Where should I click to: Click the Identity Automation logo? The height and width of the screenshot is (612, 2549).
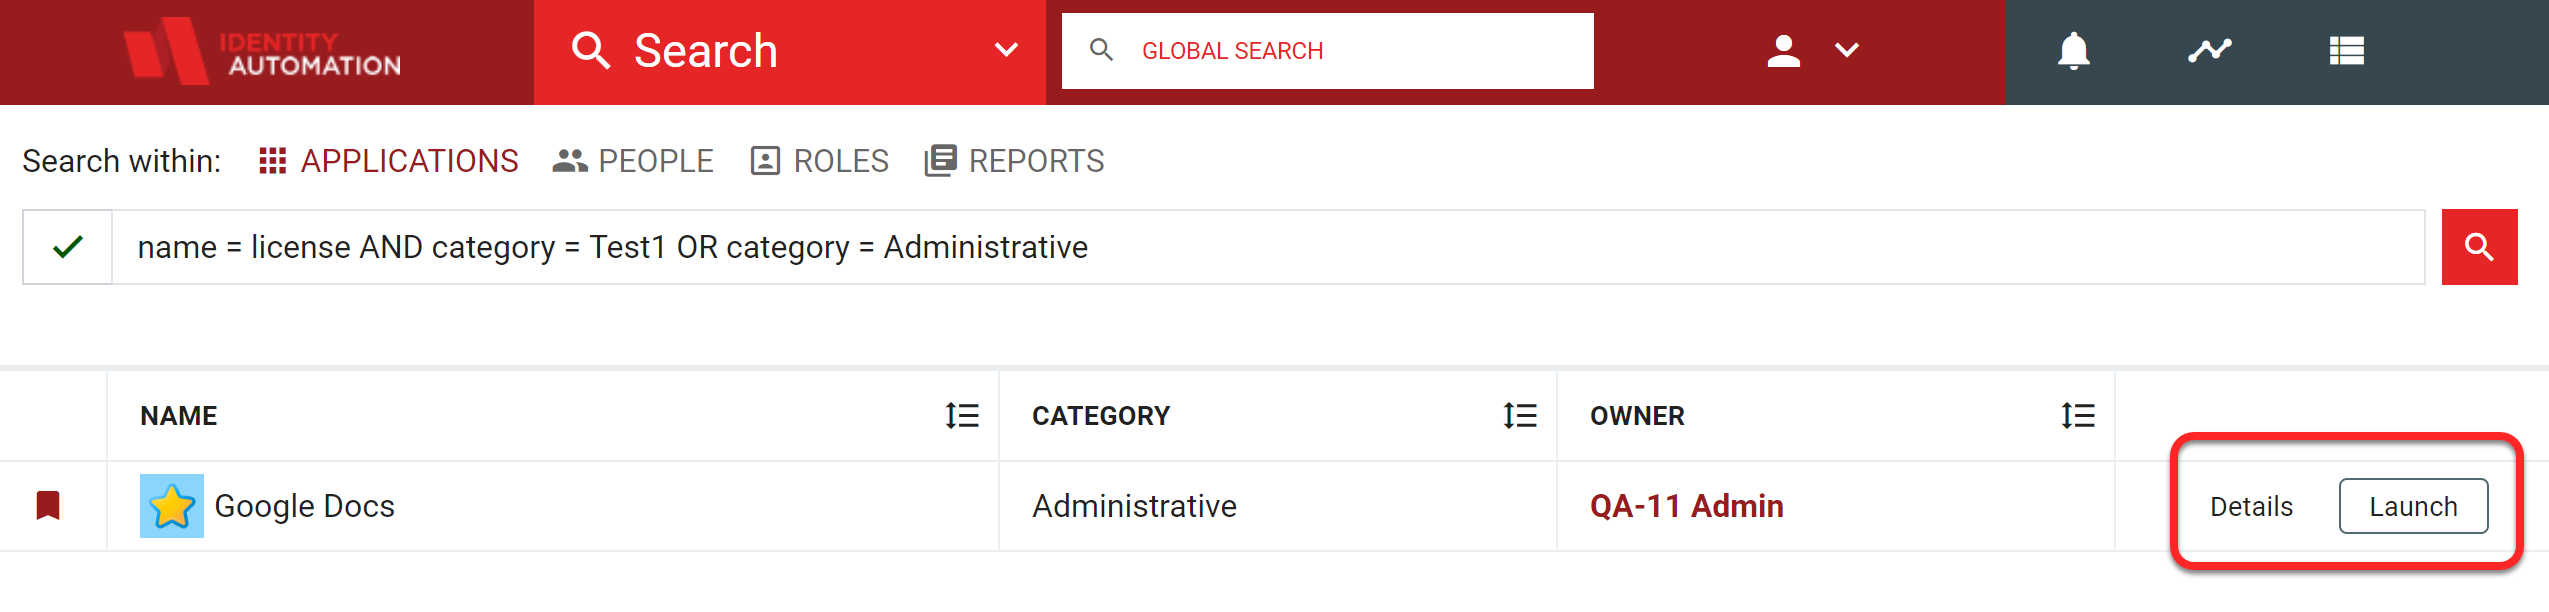(262, 51)
